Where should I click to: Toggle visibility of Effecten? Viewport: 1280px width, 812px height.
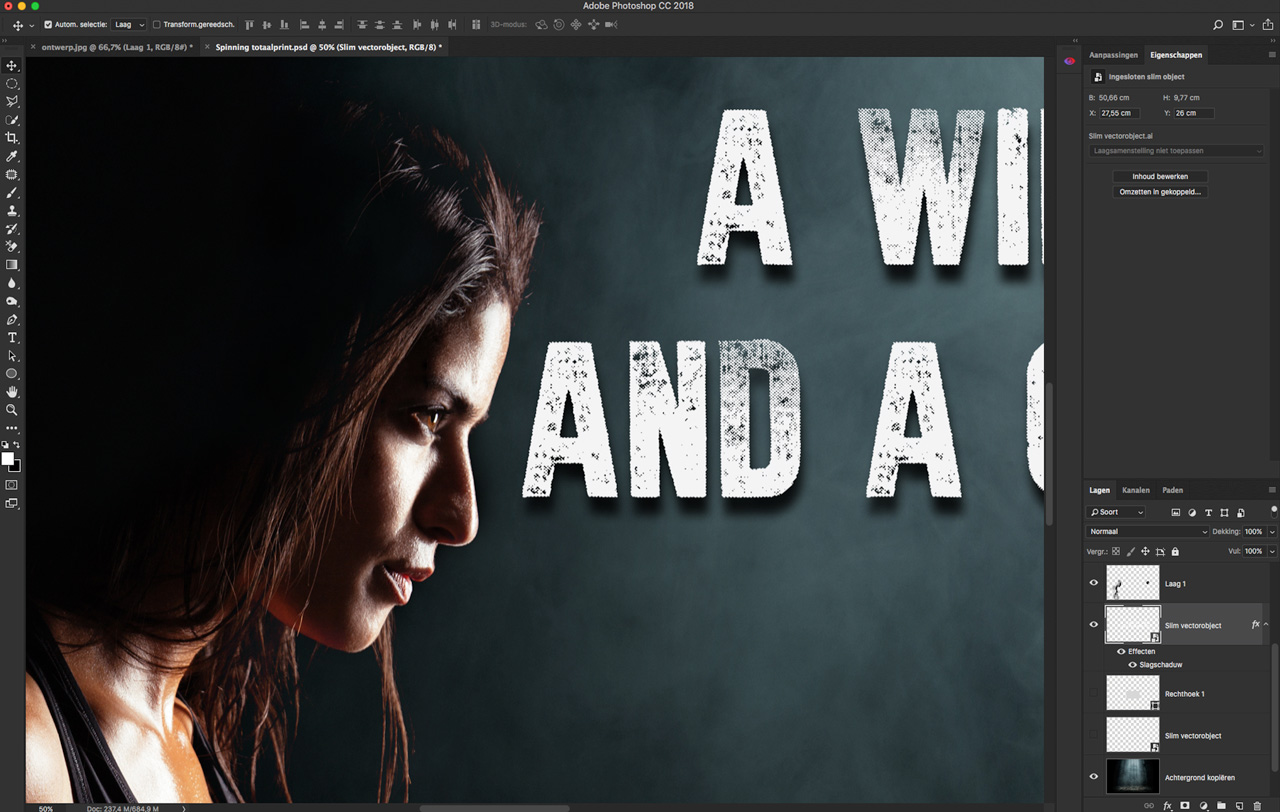(1121, 651)
